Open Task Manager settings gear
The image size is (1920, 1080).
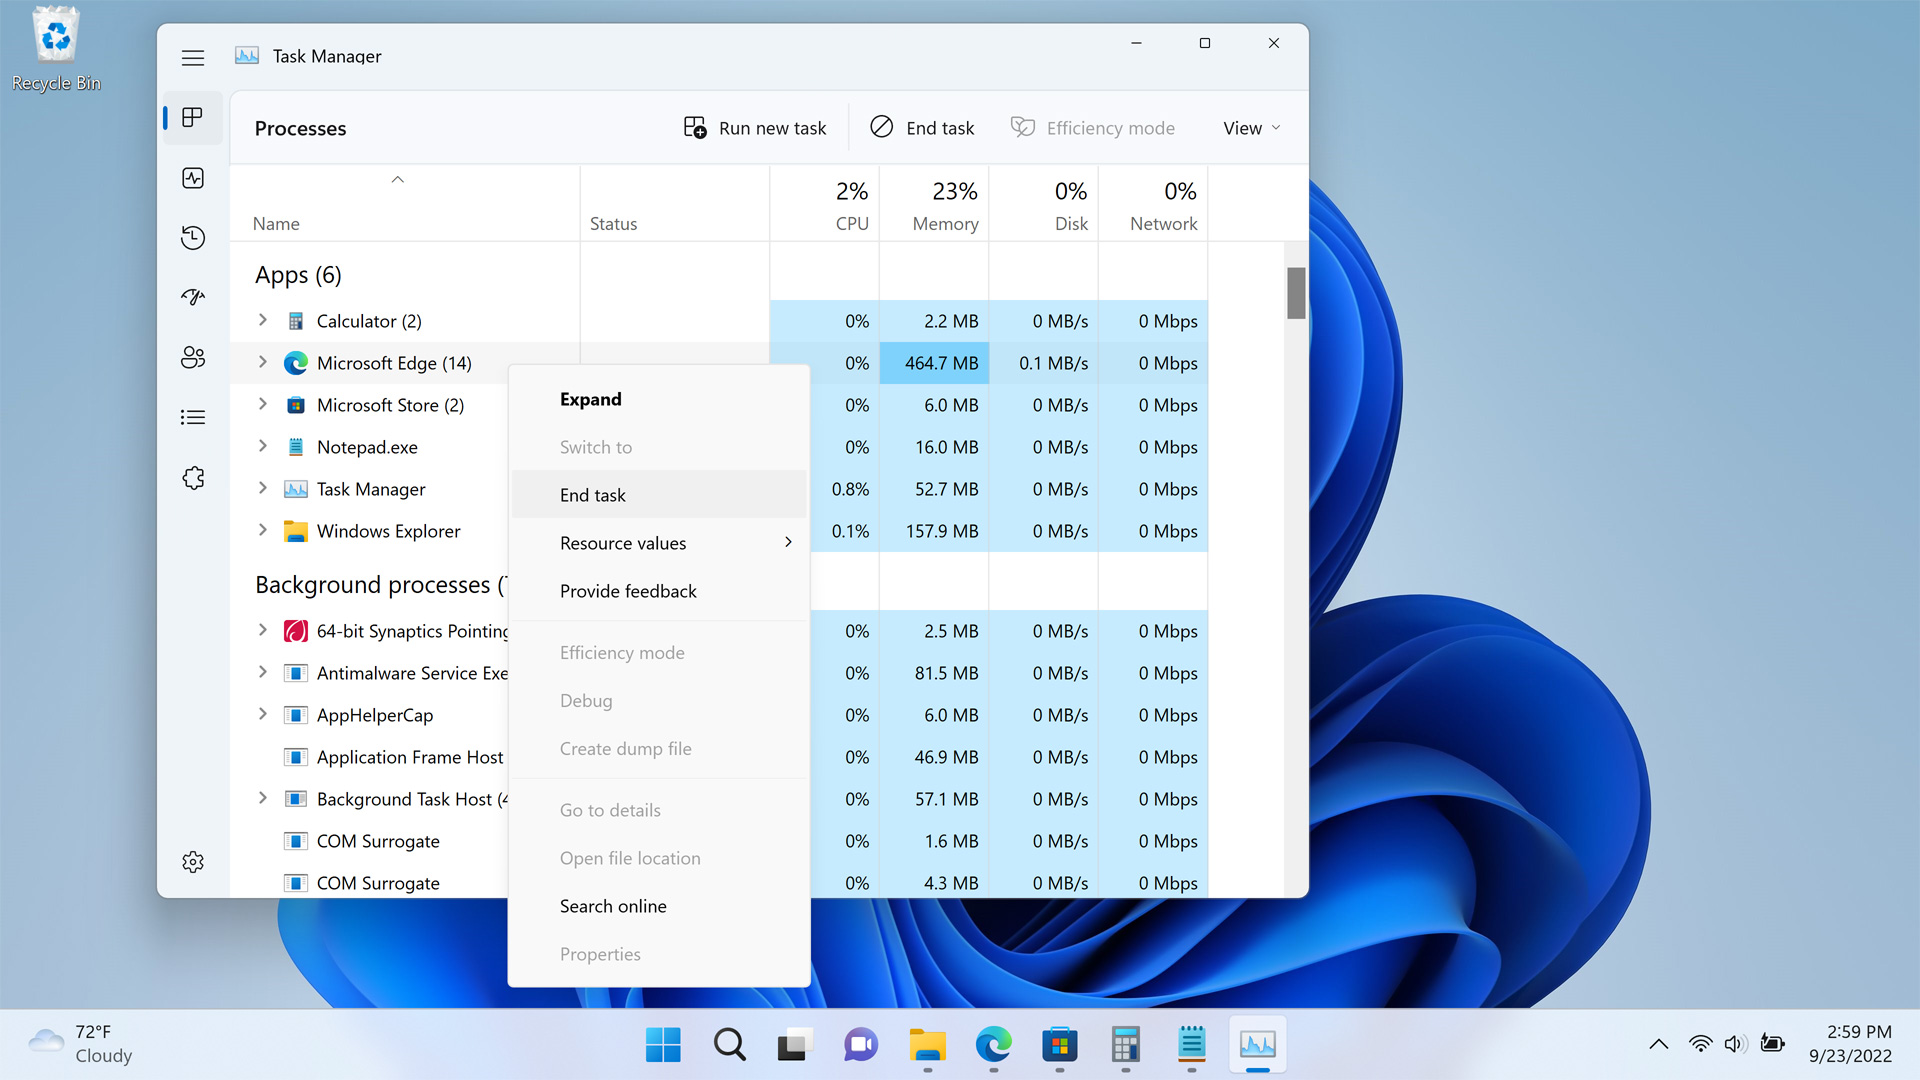point(193,862)
